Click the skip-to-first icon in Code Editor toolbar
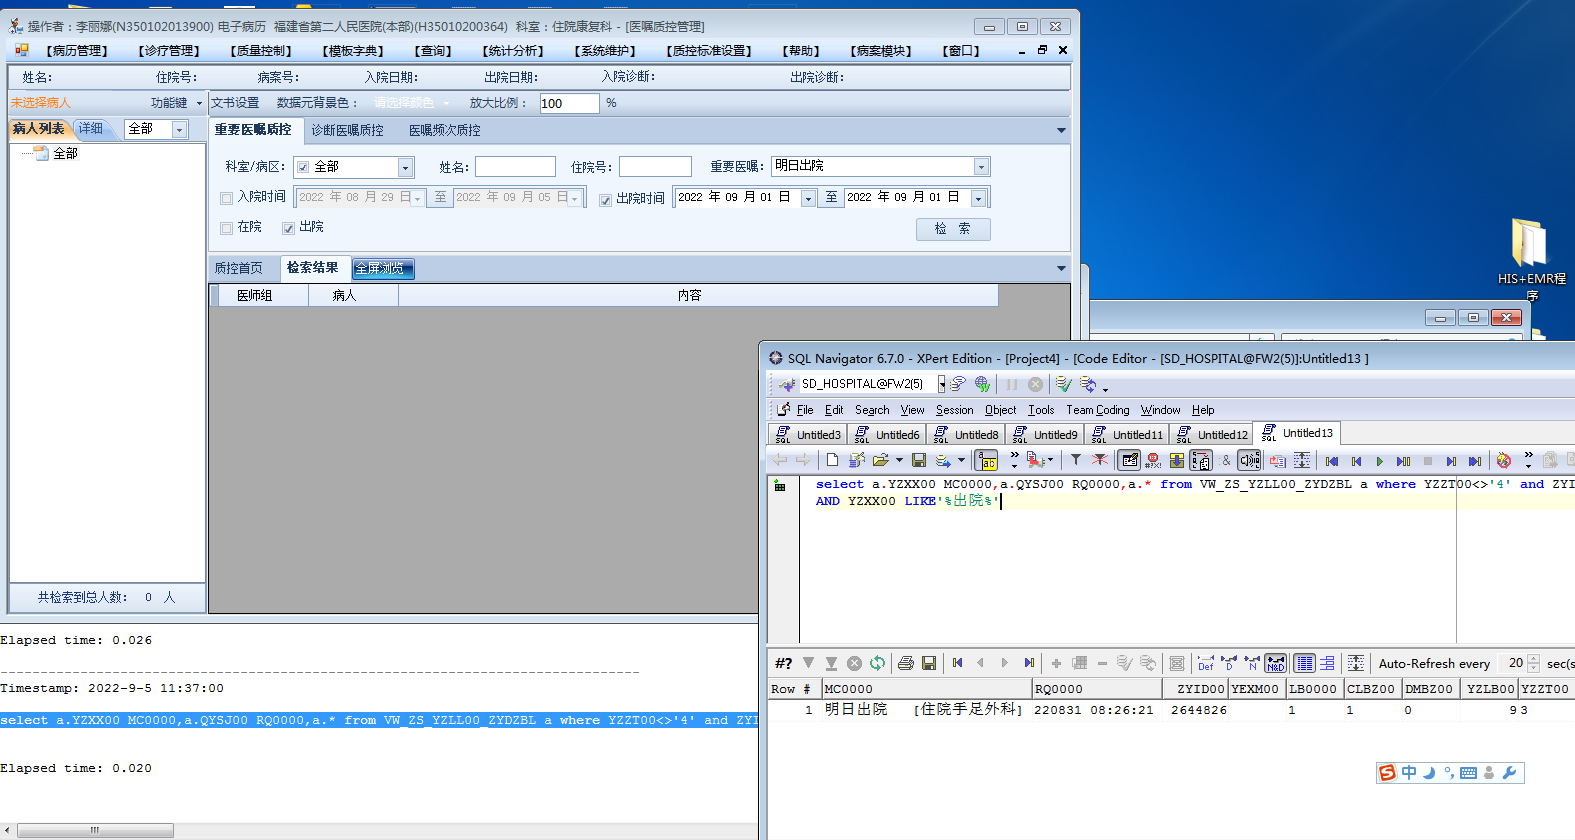The image size is (1575, 840). pos(1332,461)
